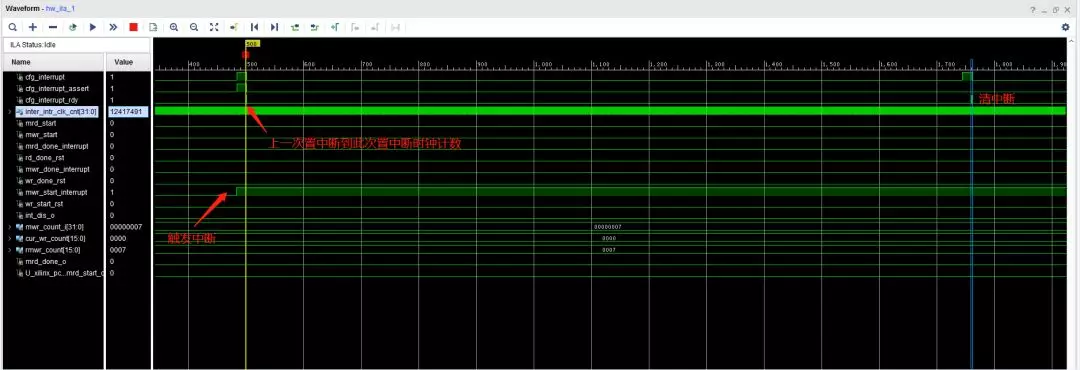Select the inter_intr_clk_cnt[31:0] signal name
1080x370 pixels.
61,112
